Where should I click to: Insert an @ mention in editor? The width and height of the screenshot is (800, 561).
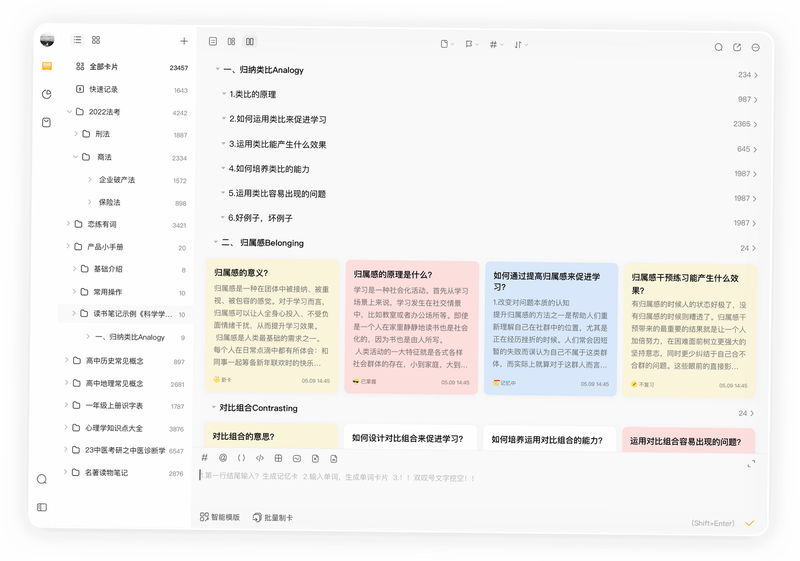coord(223,457)
